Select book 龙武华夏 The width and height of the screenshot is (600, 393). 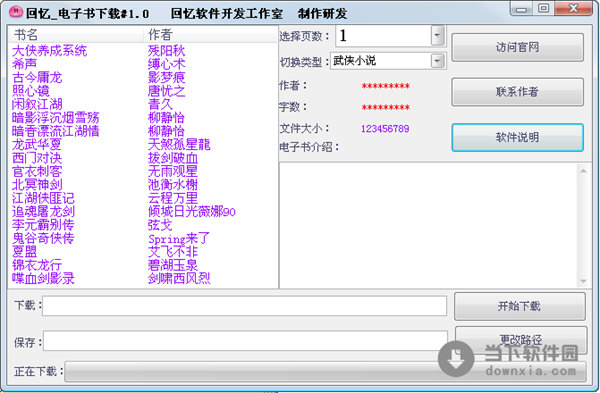(x=37, y=144)
